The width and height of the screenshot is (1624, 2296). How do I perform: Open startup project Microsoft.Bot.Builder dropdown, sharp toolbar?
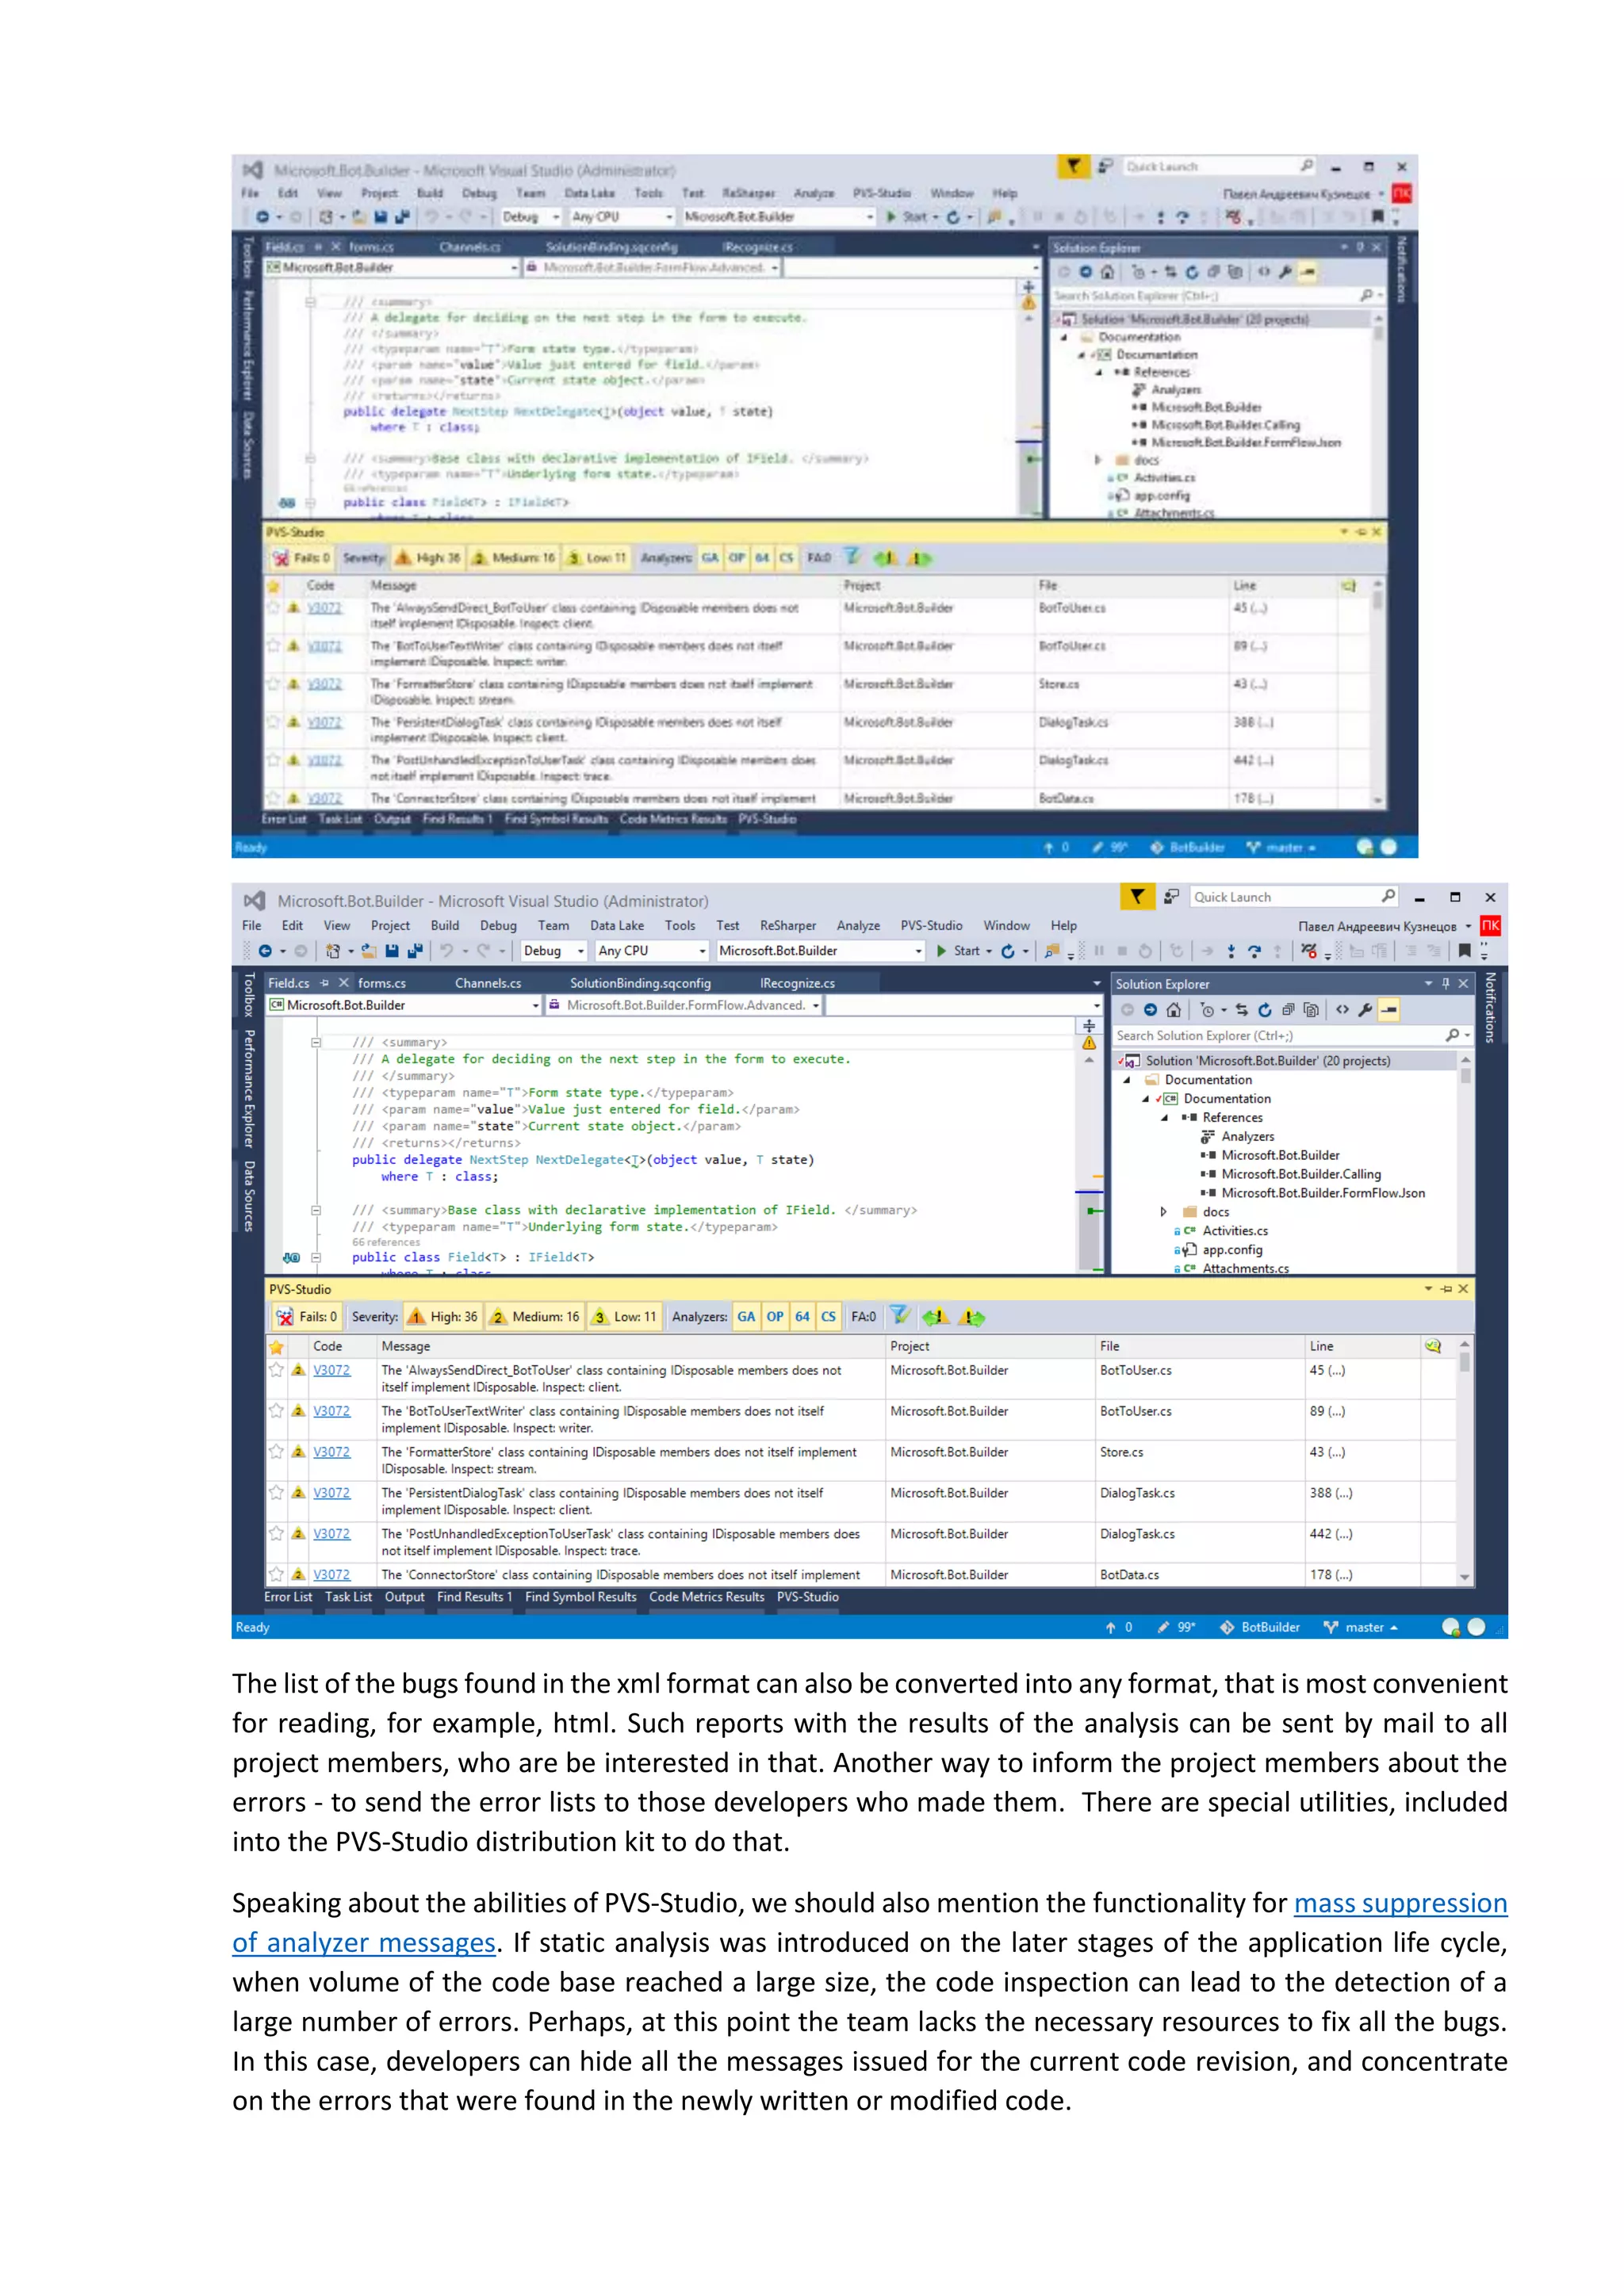point(820,951)
